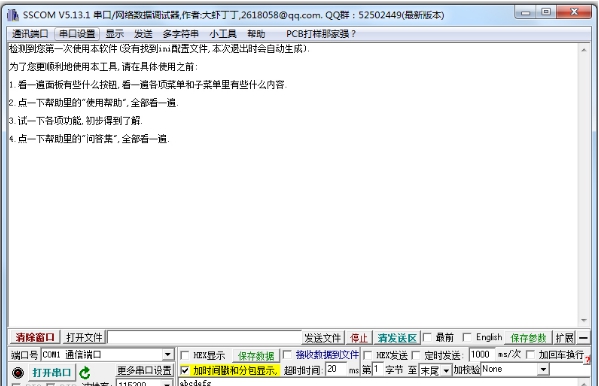Expand the 115200 baud rate dropdown
Image resolution: width=599 pixels, height=386 pixels.
[168, 384]
